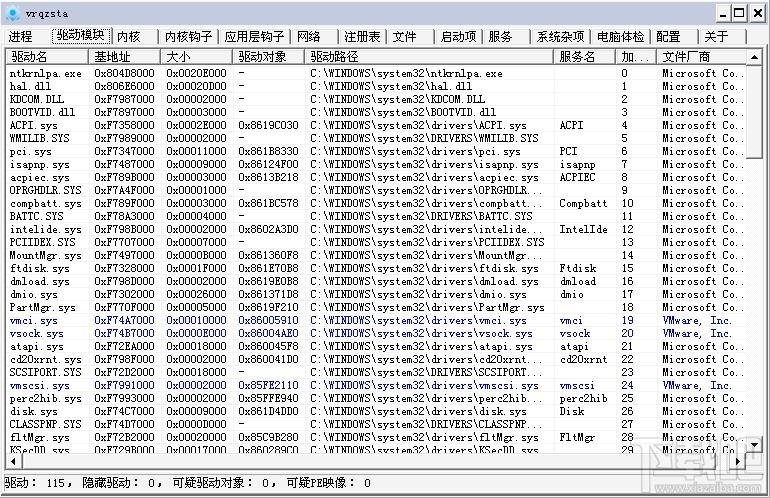The image size is (770, 498).
Task: Select the fltMgr.sys driver row
Action: [376, 438]
